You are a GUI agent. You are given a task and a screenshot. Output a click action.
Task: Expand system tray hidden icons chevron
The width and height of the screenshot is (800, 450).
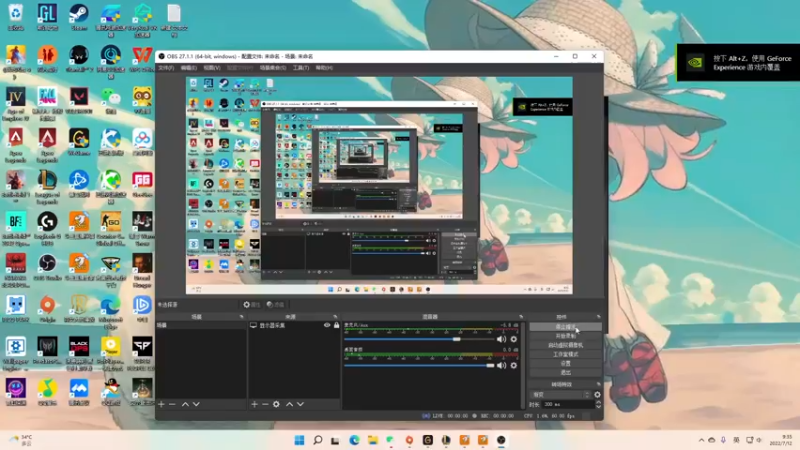(x=702, y=440)
